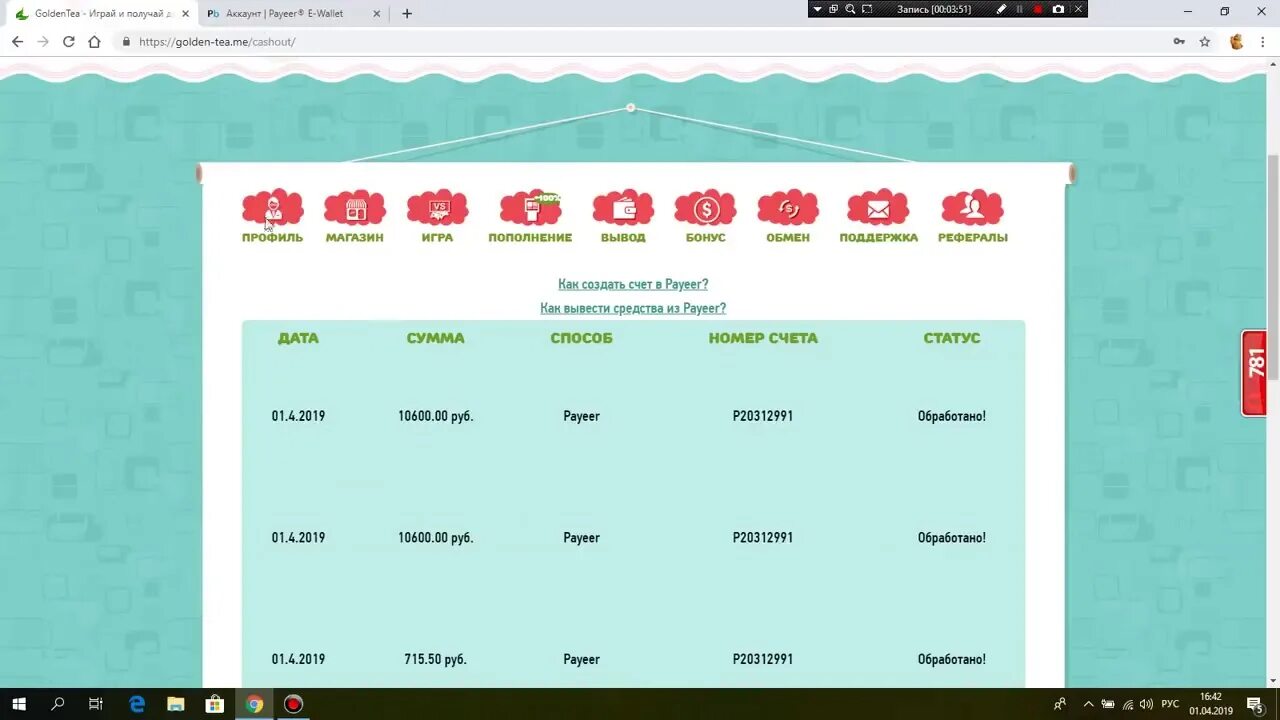Click the golden-tea.me address bar
Screen dimensions: 1280x720
tap(640, 42)
